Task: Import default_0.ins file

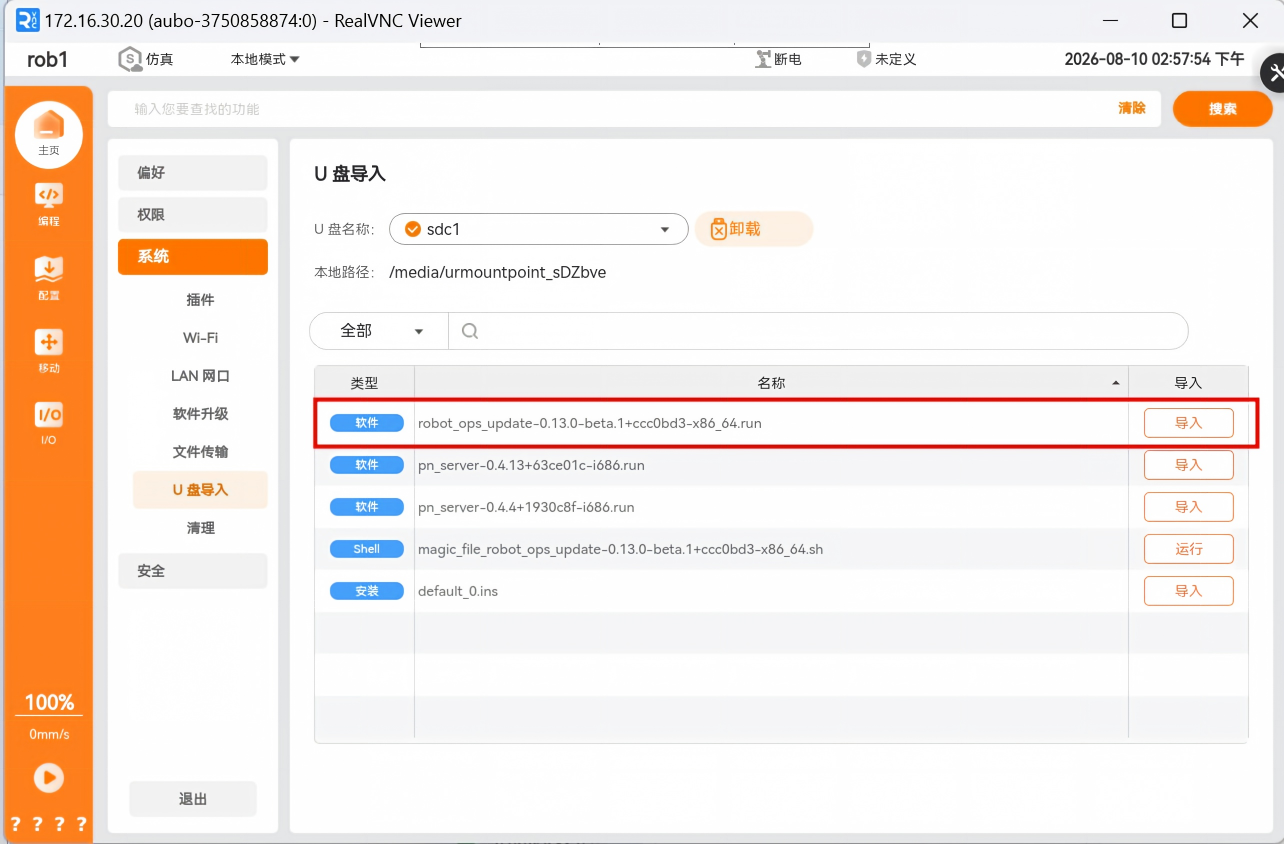Action: click(1188, 591)
